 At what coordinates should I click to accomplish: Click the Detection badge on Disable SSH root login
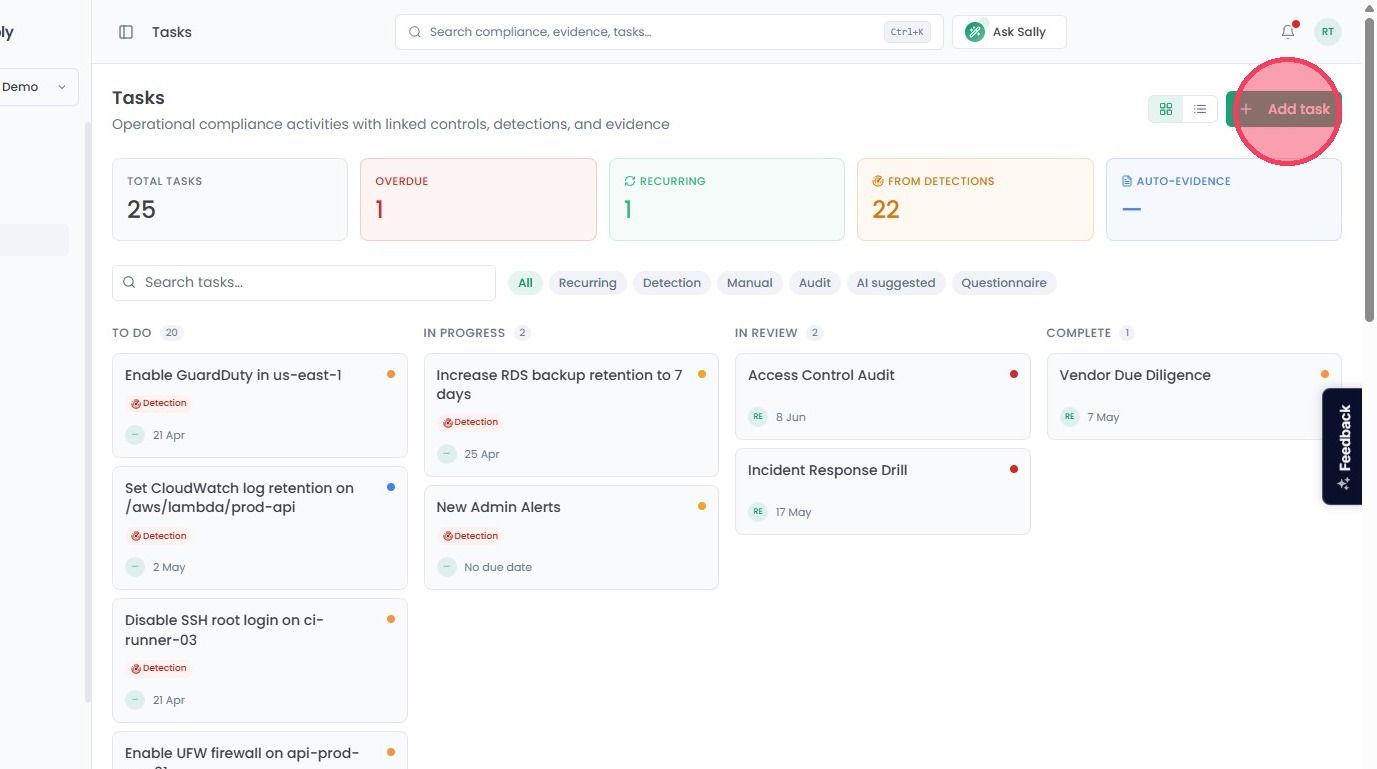click(158, 668)
